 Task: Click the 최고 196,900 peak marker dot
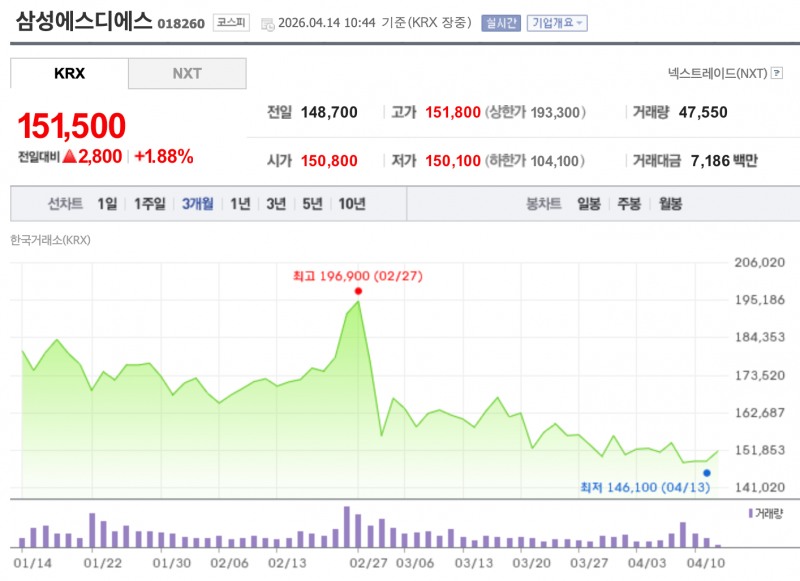[x=359, y=291]
